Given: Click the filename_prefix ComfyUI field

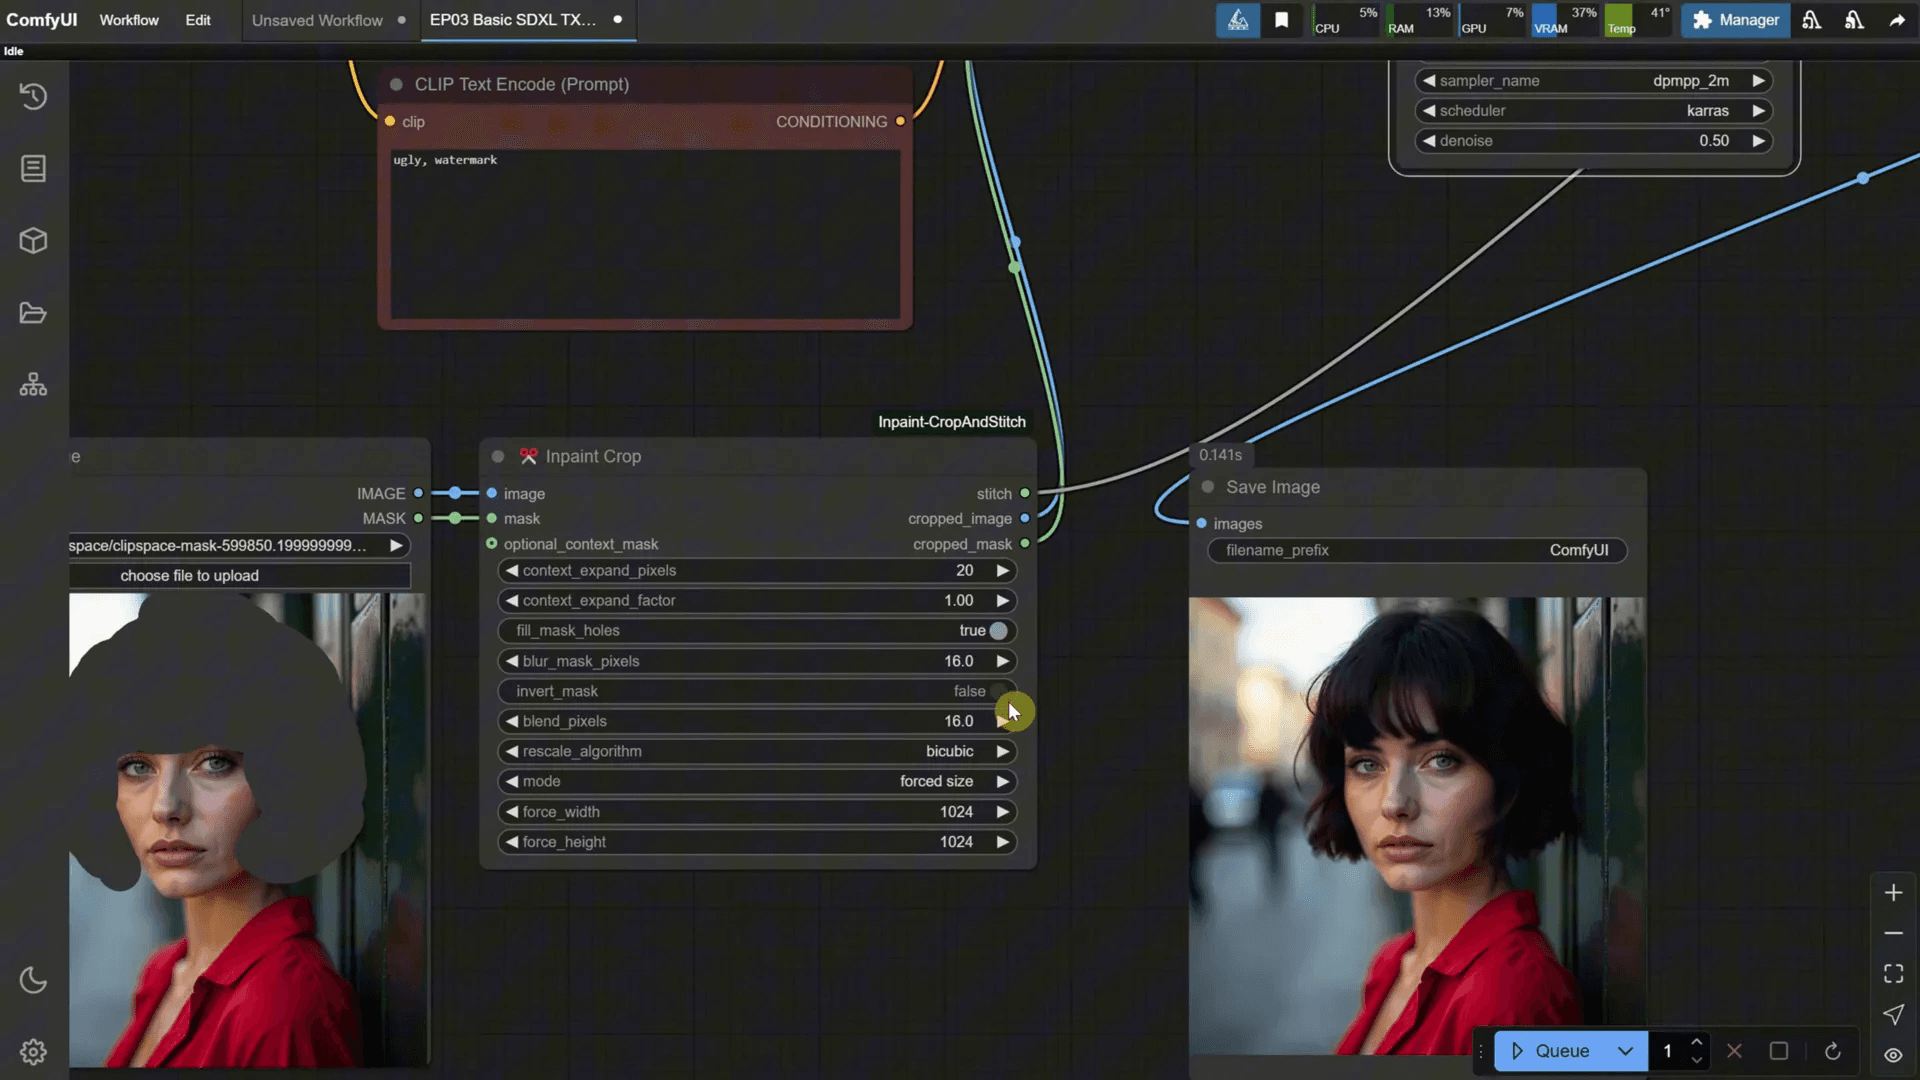Looking at the screenshot, I should (x=1417, y=550).
